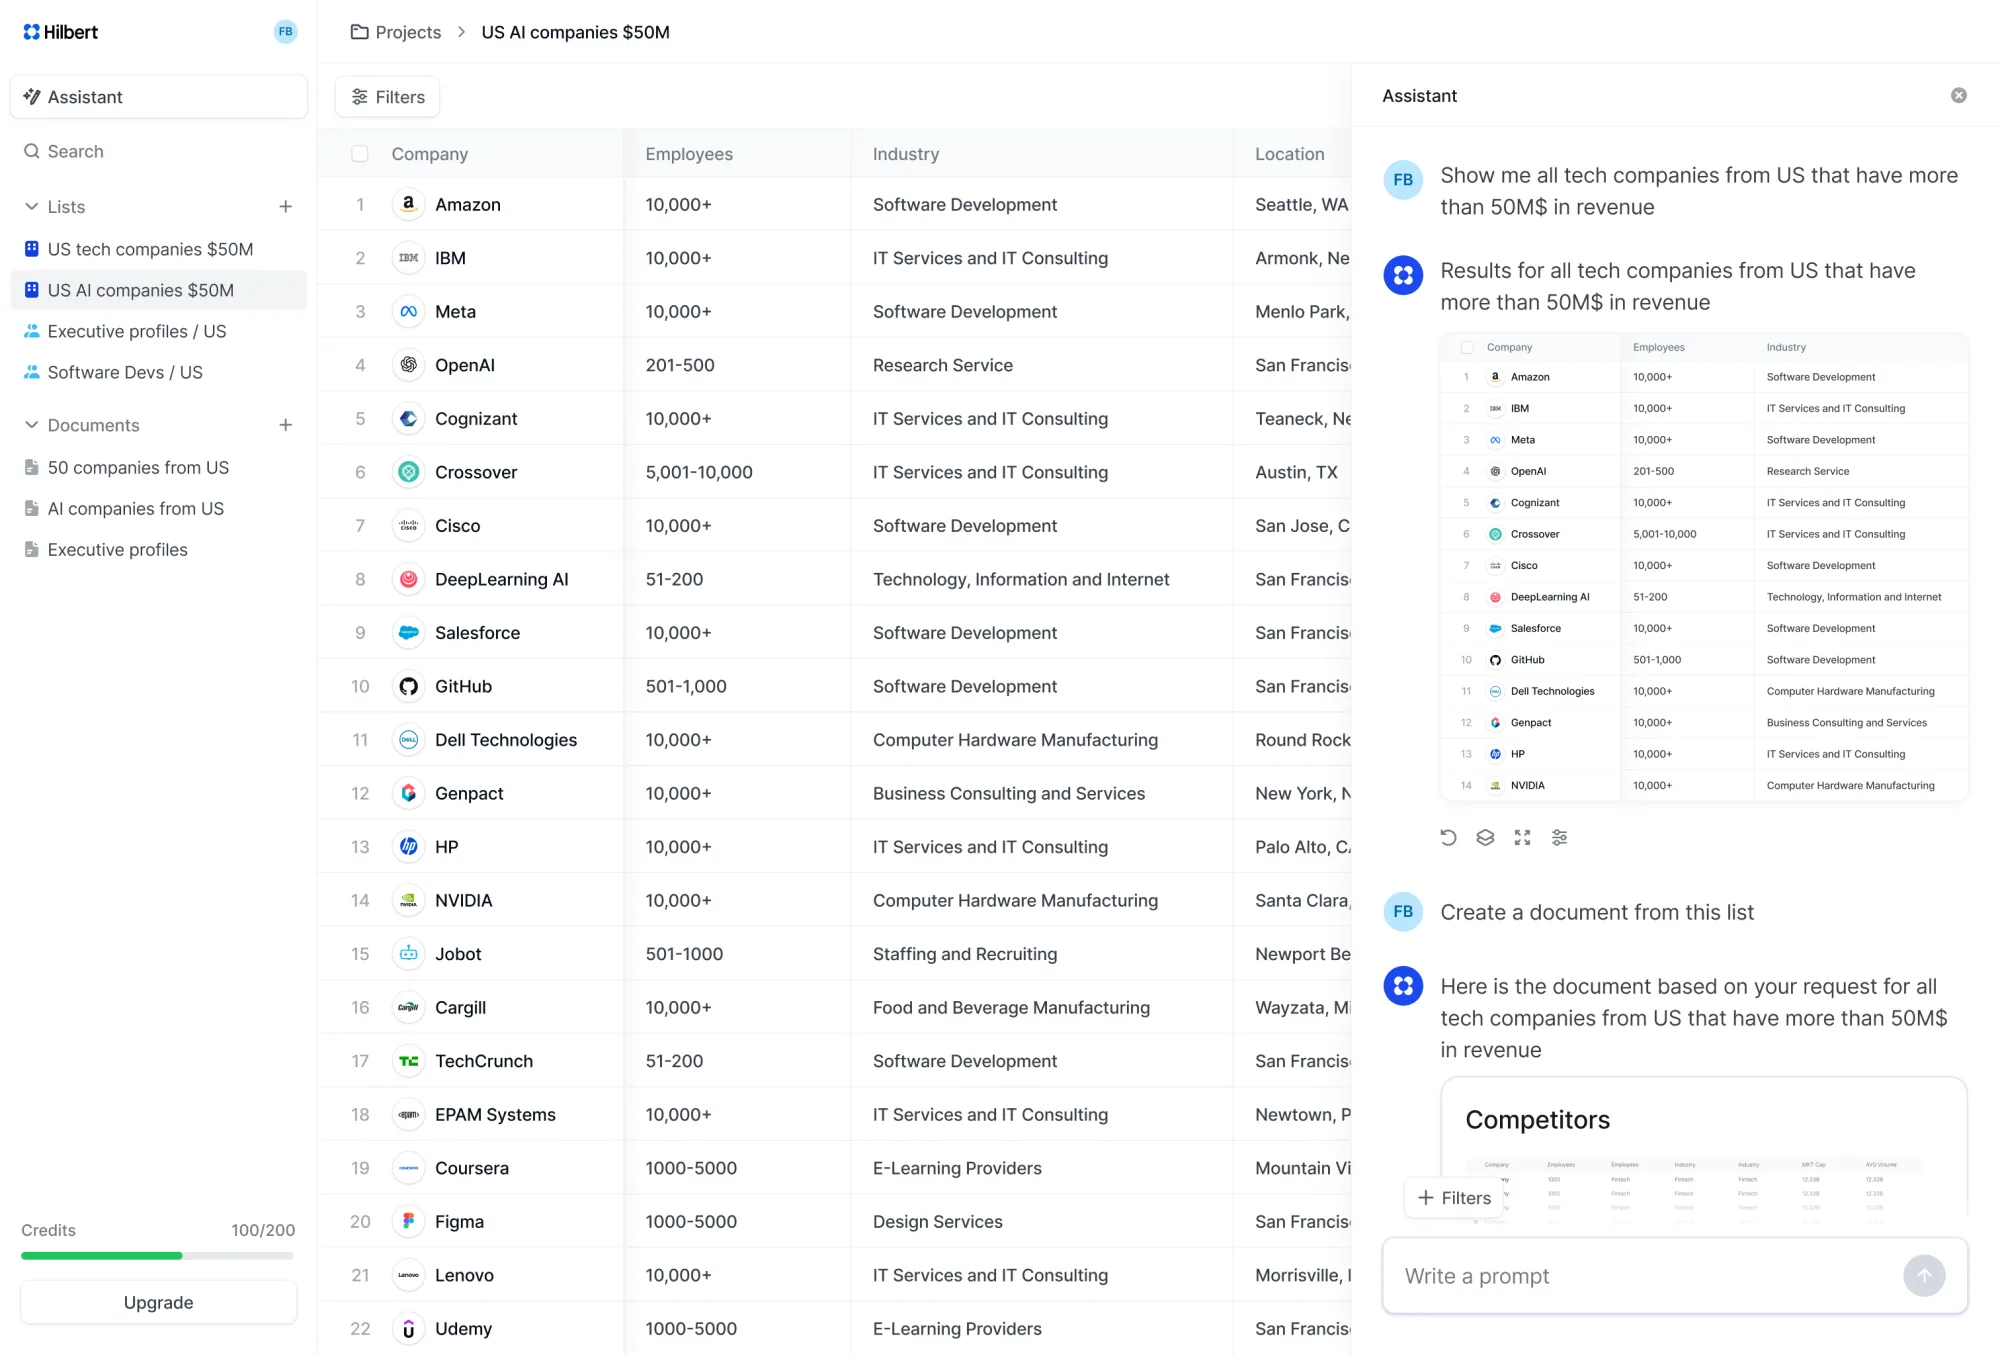Click Food and Beverage Manufacturing cell
2000x1355 pixels.
tap(1011, 1007)
